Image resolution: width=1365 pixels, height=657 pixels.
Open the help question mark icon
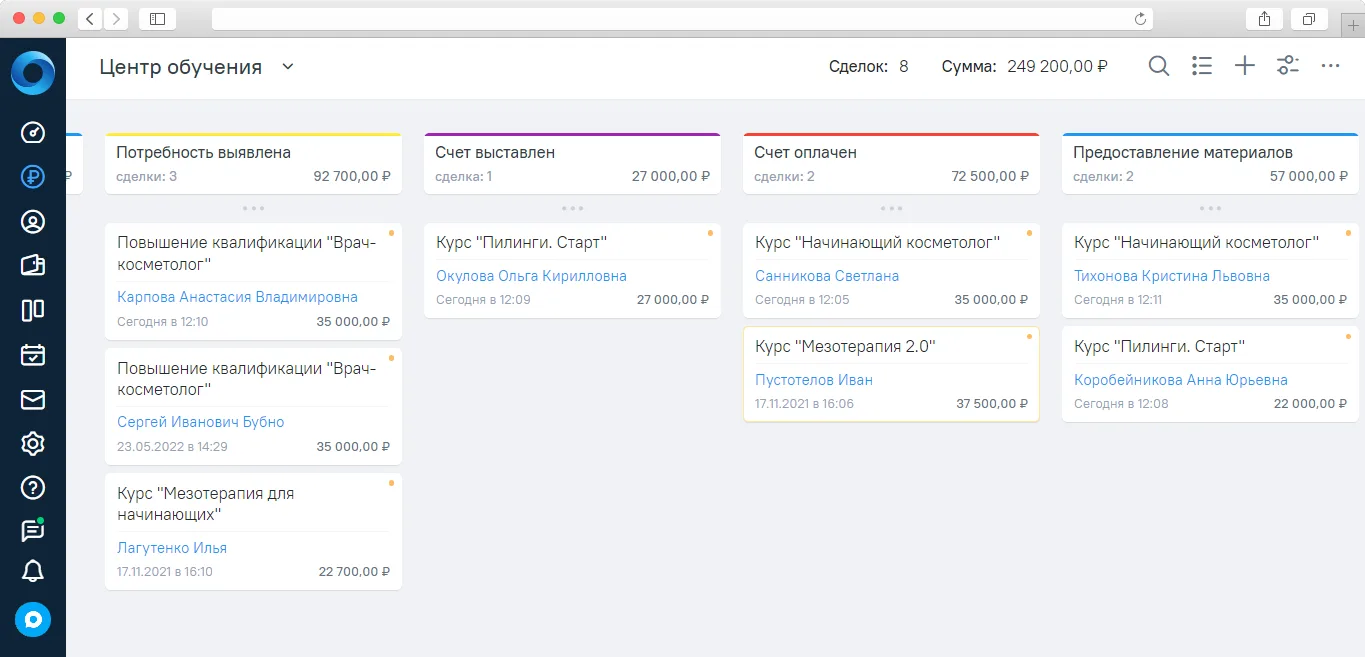tap(33, 487)
